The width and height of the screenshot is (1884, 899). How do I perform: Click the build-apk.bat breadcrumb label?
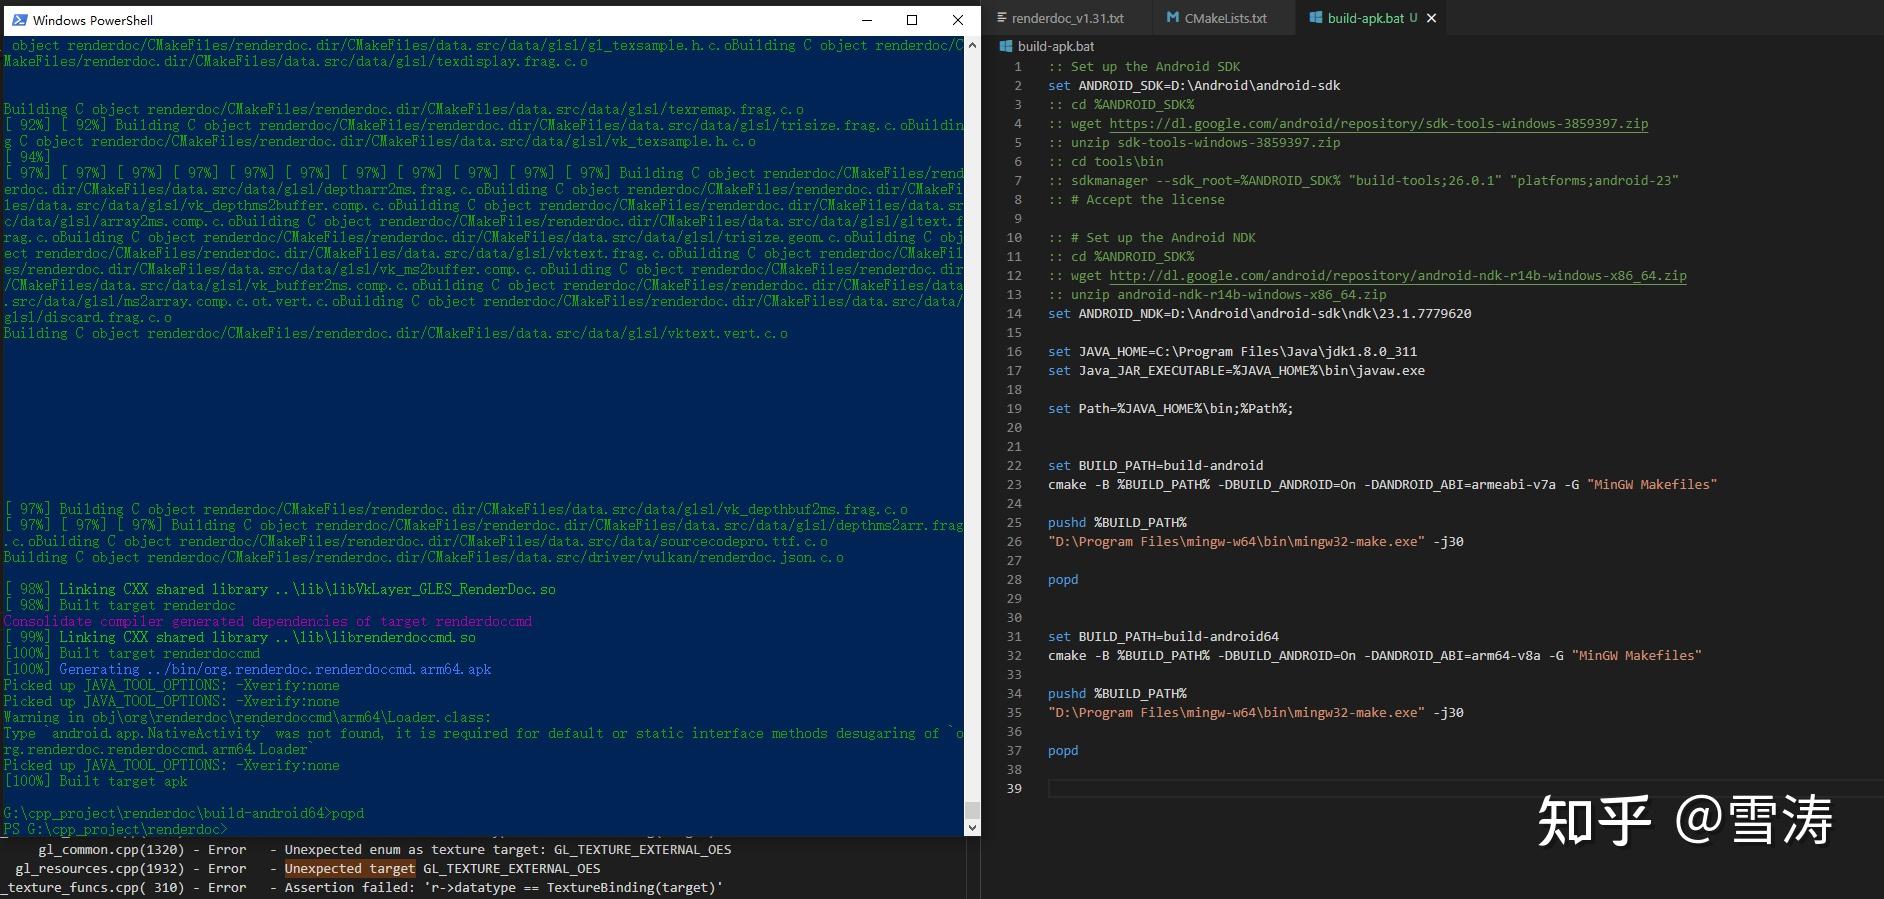click(x=1056, y=46)
